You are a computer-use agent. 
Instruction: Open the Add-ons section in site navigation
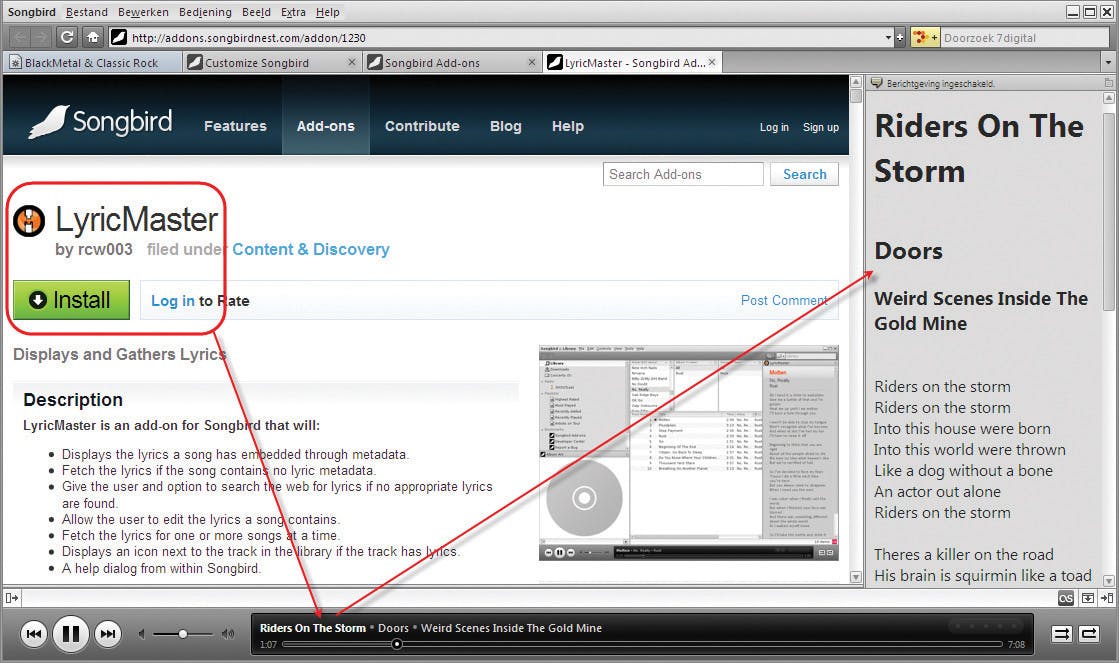pos(325,126)
